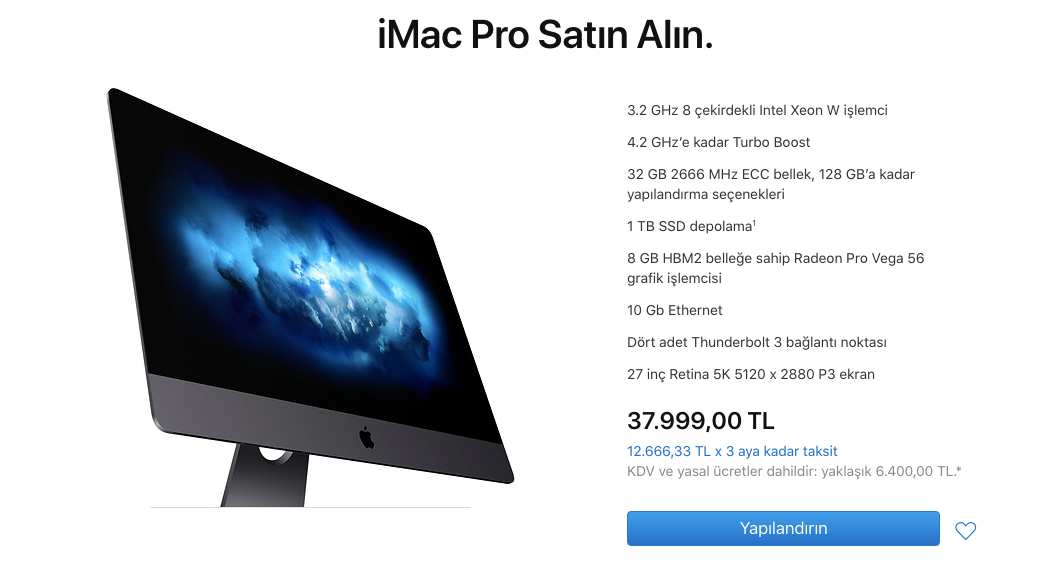Click the Turbo Boost spec line

(x=719, y=142)
